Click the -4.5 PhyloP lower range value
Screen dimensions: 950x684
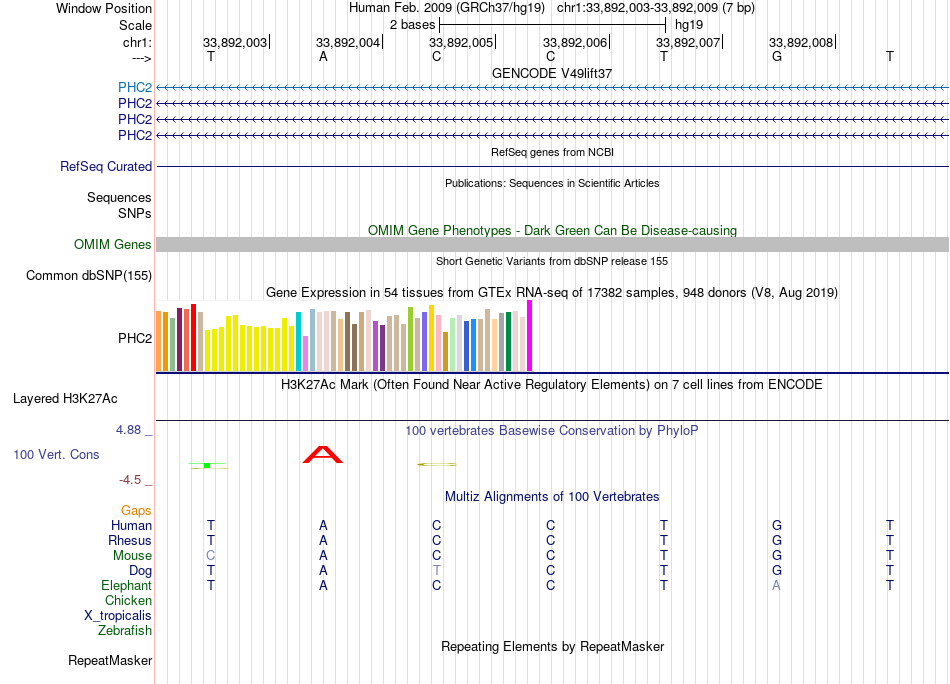click(x=130, y=480)
